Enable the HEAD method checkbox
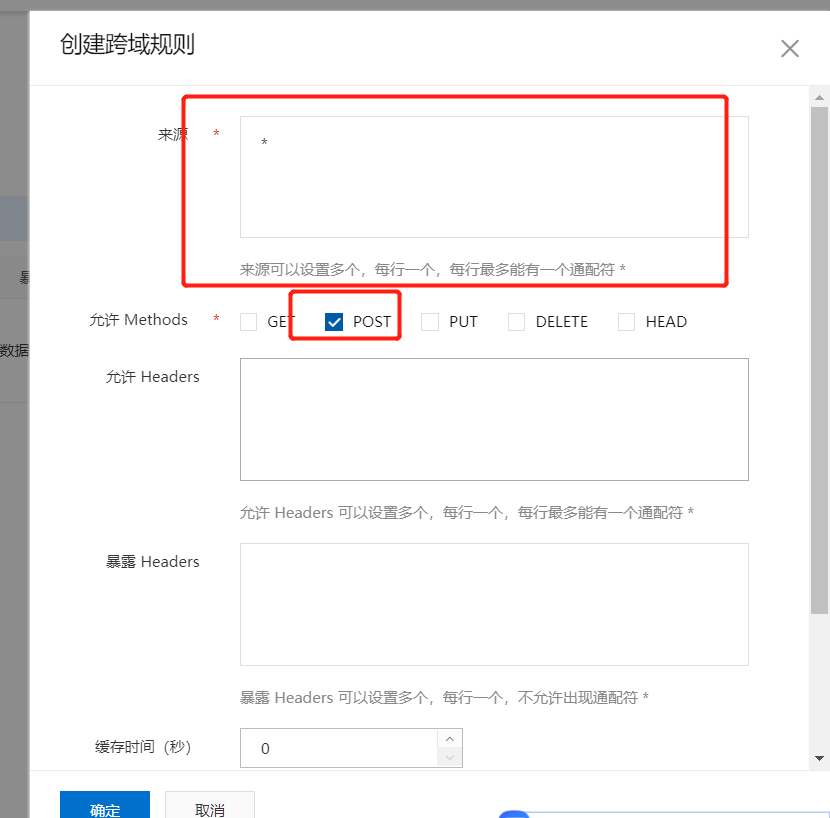The image size is (830, 818). [x=626, y=321]
